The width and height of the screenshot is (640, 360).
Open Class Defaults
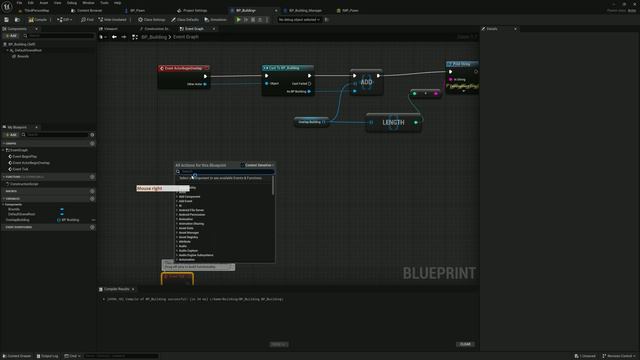tap(185, 20)
